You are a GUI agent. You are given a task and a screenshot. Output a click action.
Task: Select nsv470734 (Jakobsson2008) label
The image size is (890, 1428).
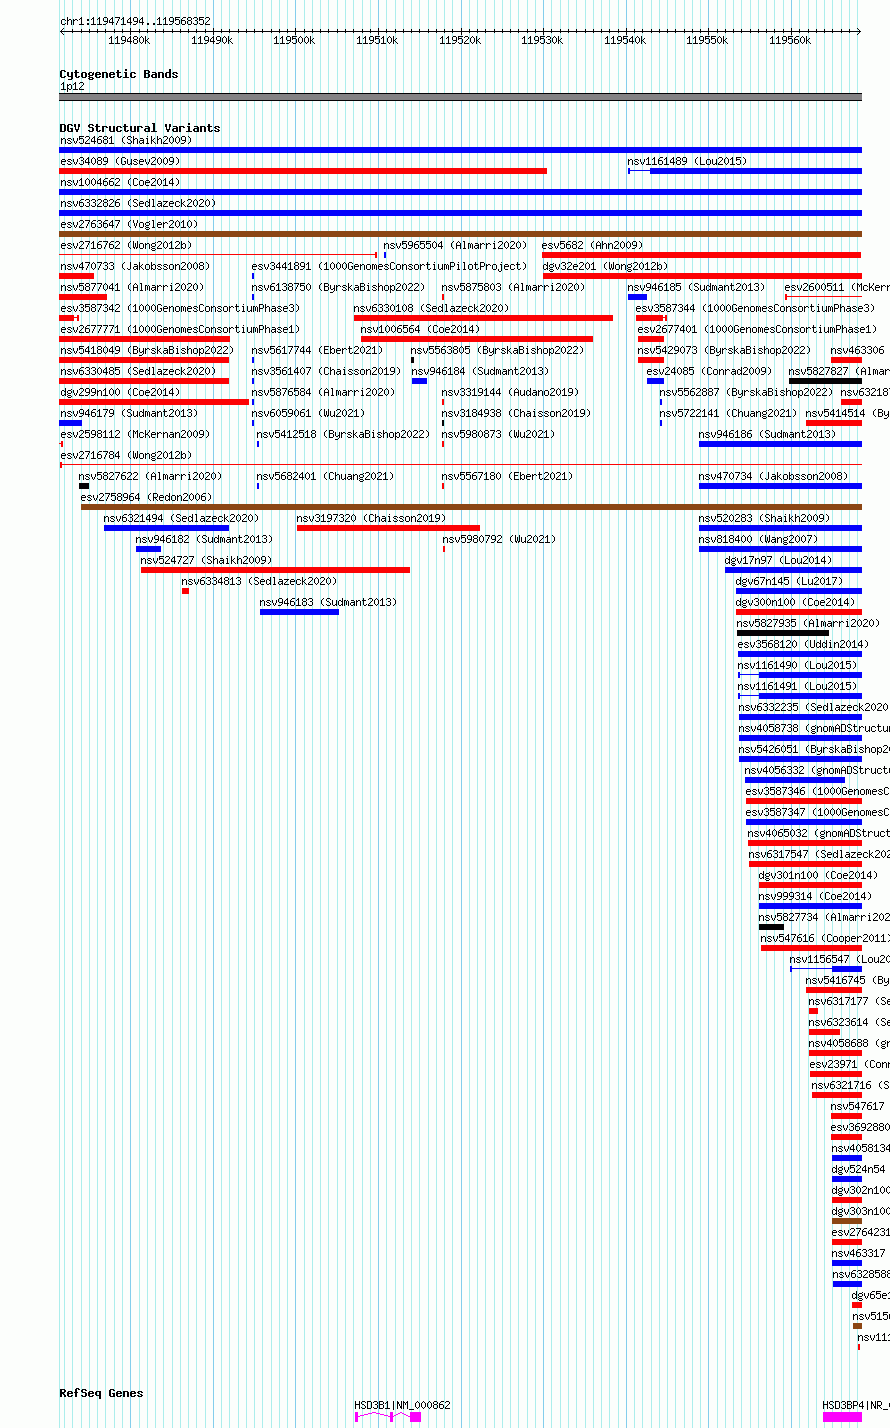click(774, 476)
